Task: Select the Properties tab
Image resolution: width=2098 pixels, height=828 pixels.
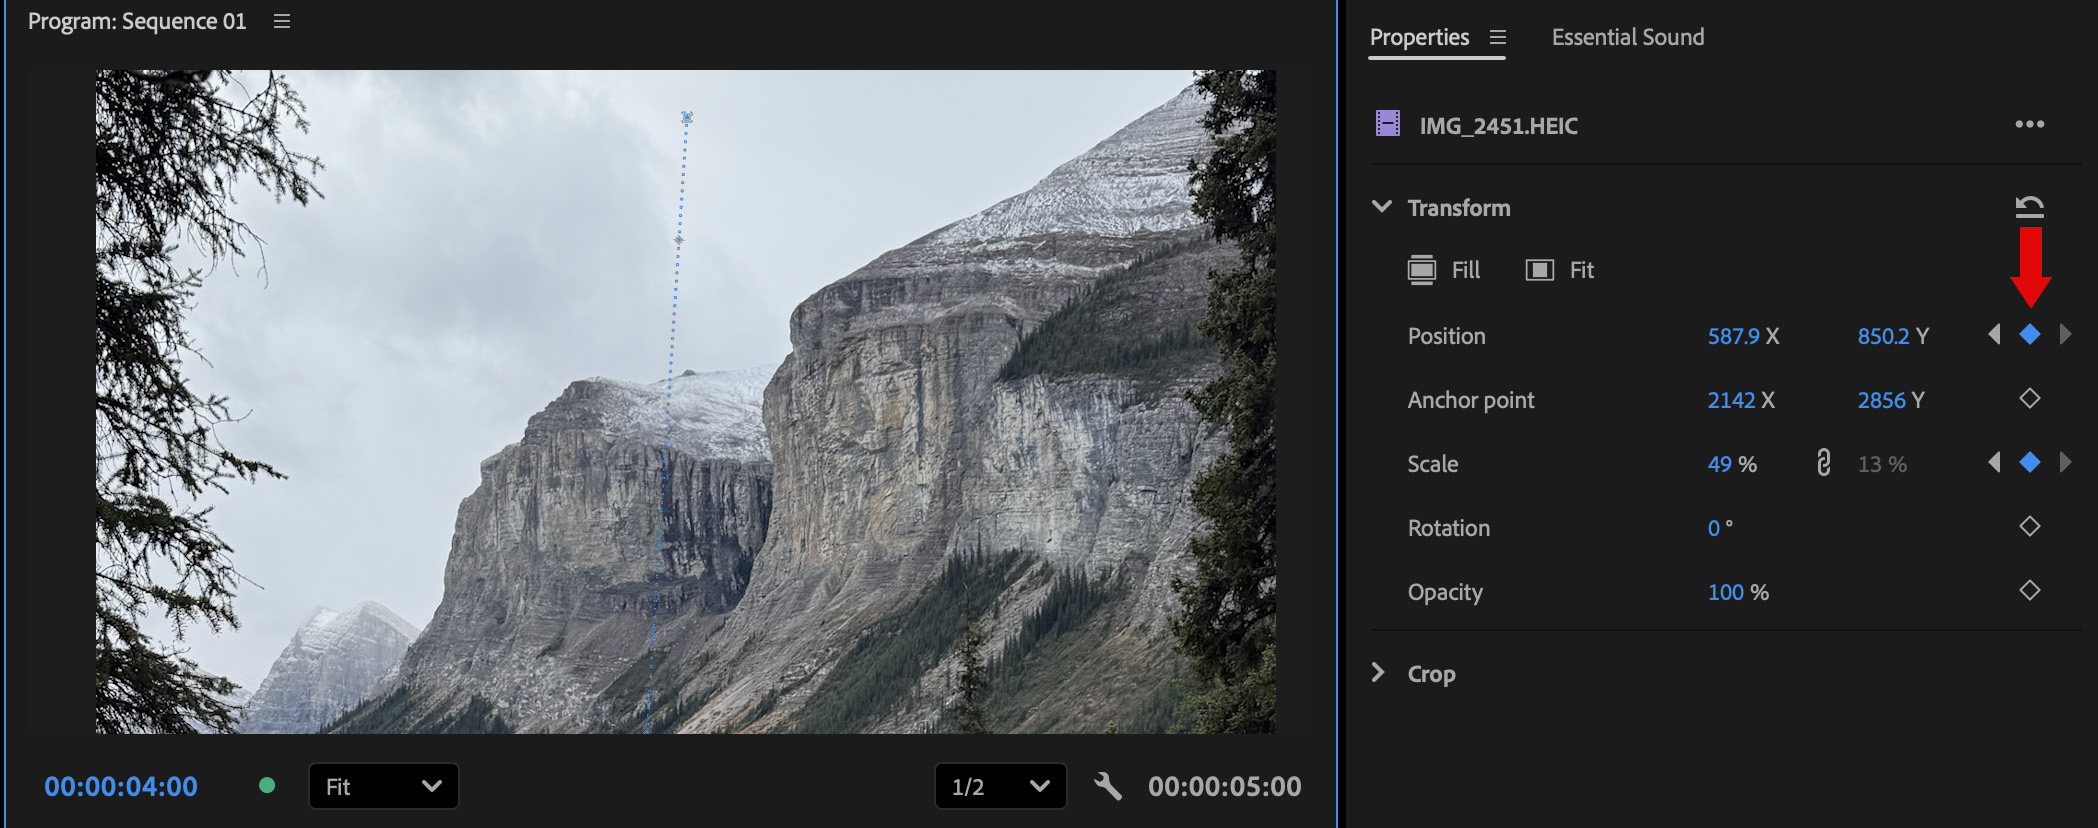Action: pyautogui.click(x=1419, y=37)
